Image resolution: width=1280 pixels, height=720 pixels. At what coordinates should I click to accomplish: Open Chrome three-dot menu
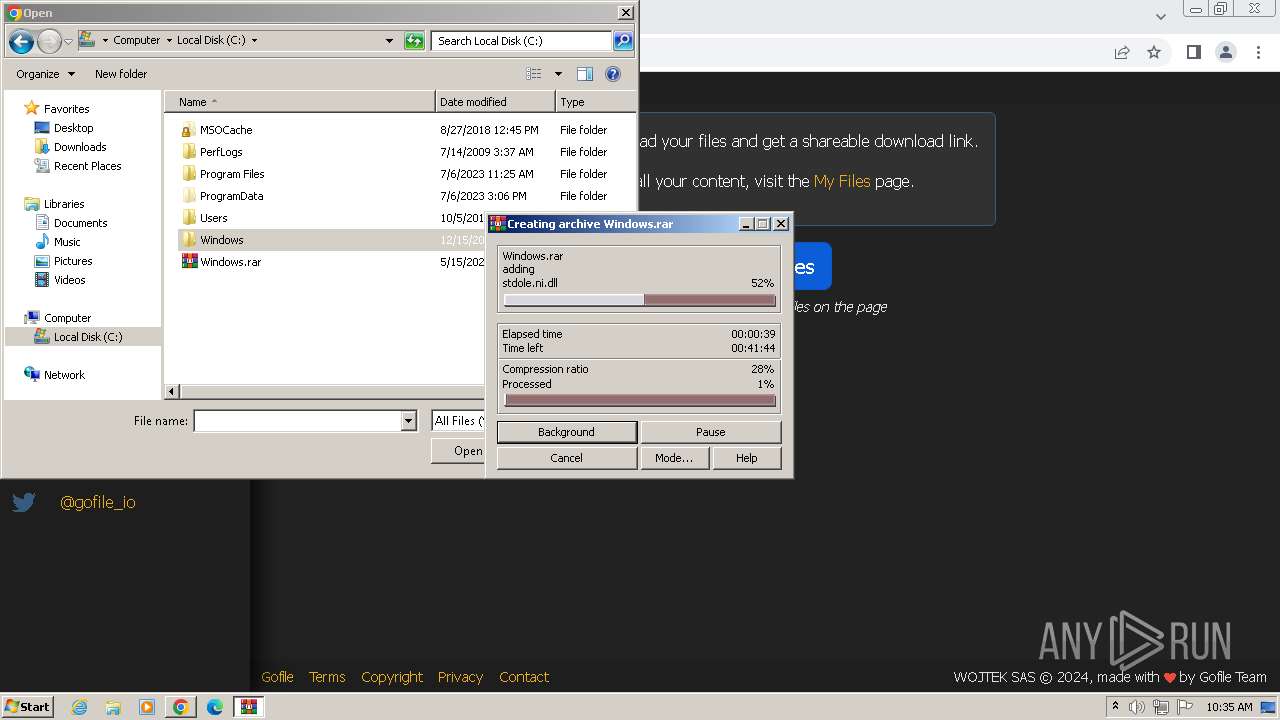click(x=1258, y=52)
